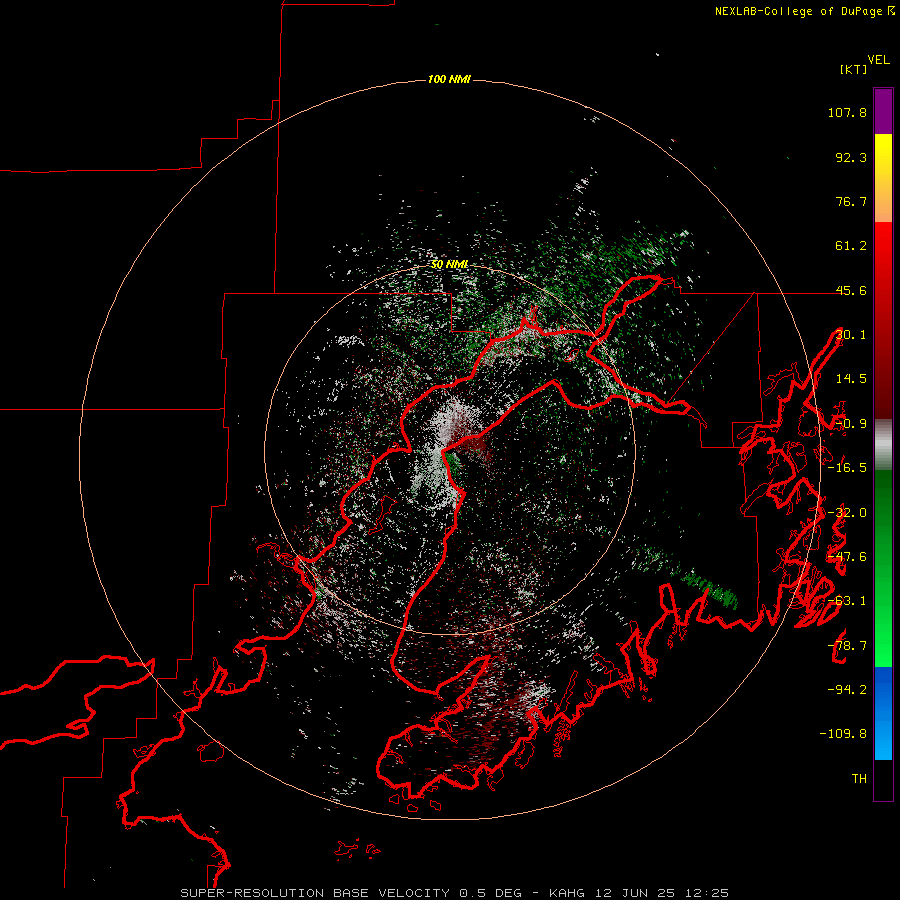
Task: Click the -32.0 legend value
Action: (847, 513)
